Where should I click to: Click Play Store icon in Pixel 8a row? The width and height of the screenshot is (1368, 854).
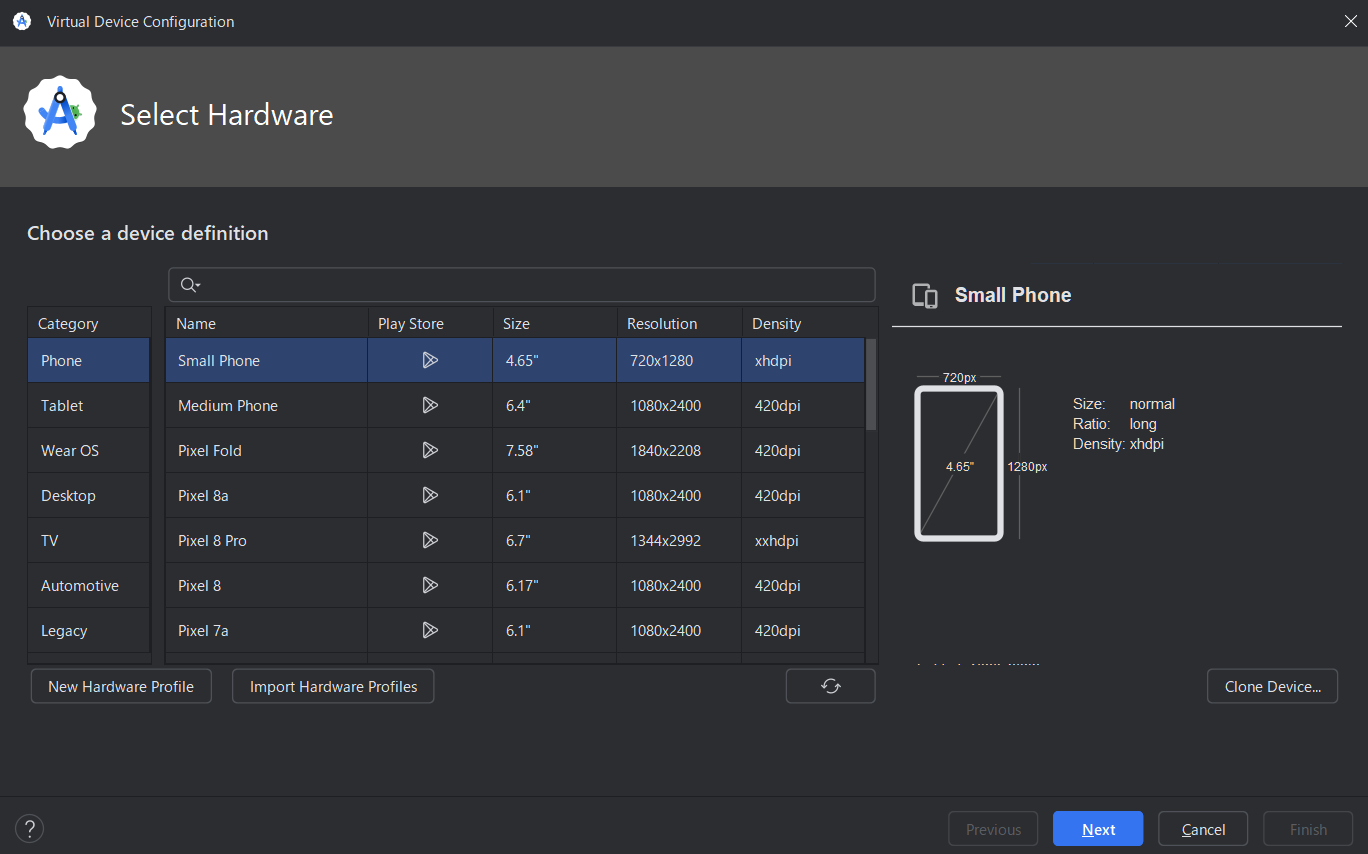point(430,495)
